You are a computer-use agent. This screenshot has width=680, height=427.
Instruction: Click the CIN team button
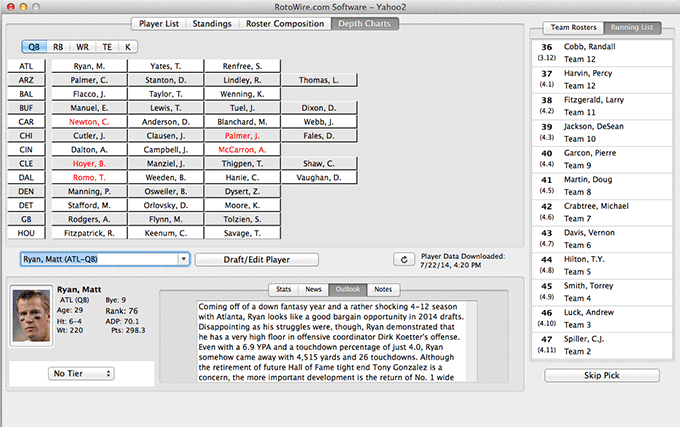[26, 150]
